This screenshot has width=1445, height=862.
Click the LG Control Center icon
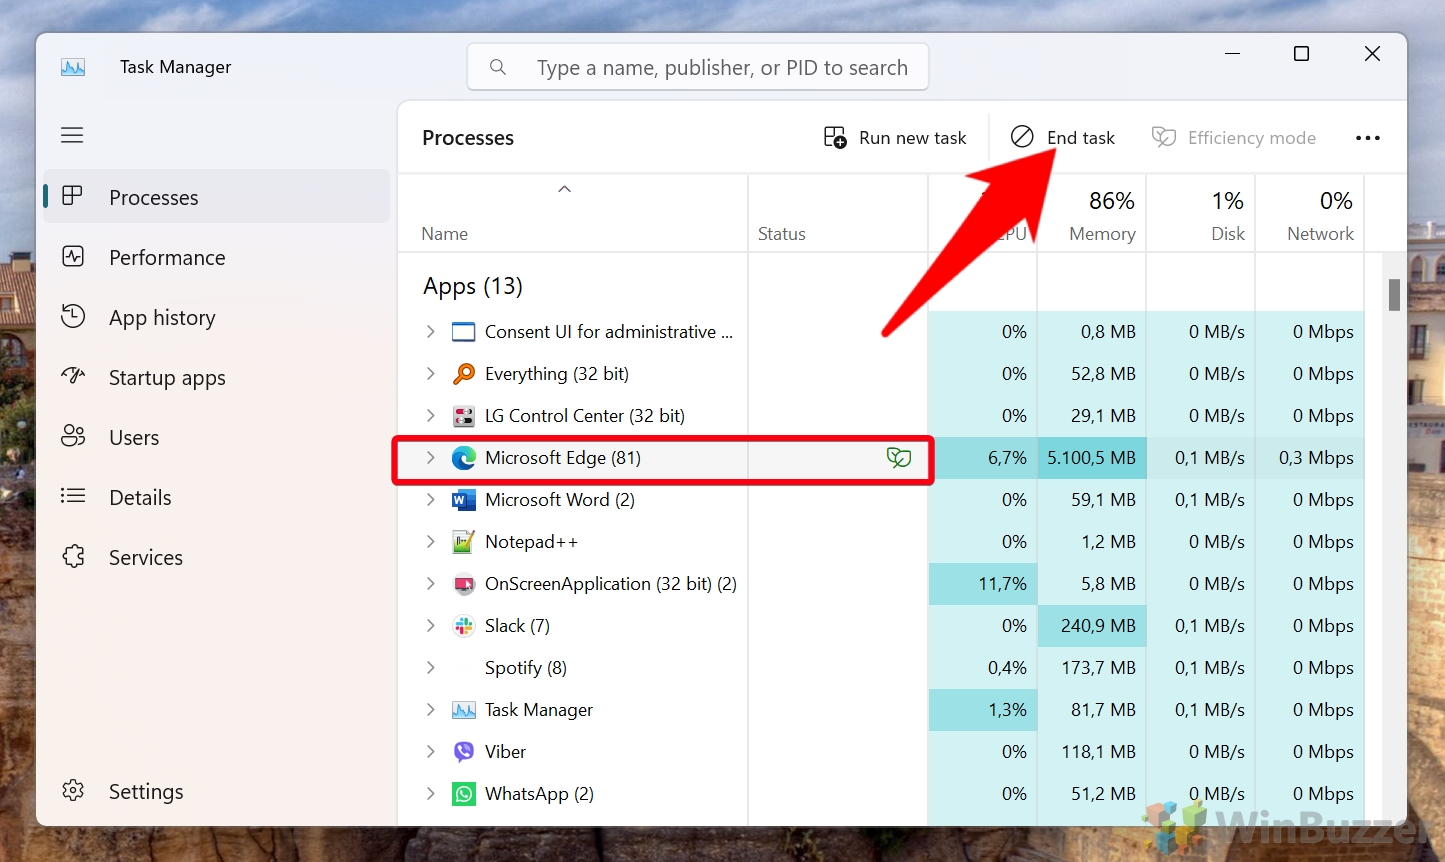[463, 416]
